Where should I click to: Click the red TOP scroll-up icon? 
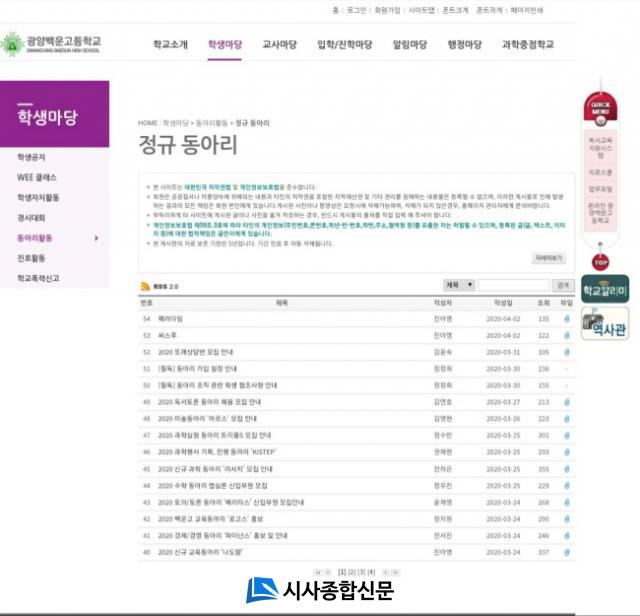[600, 262]
